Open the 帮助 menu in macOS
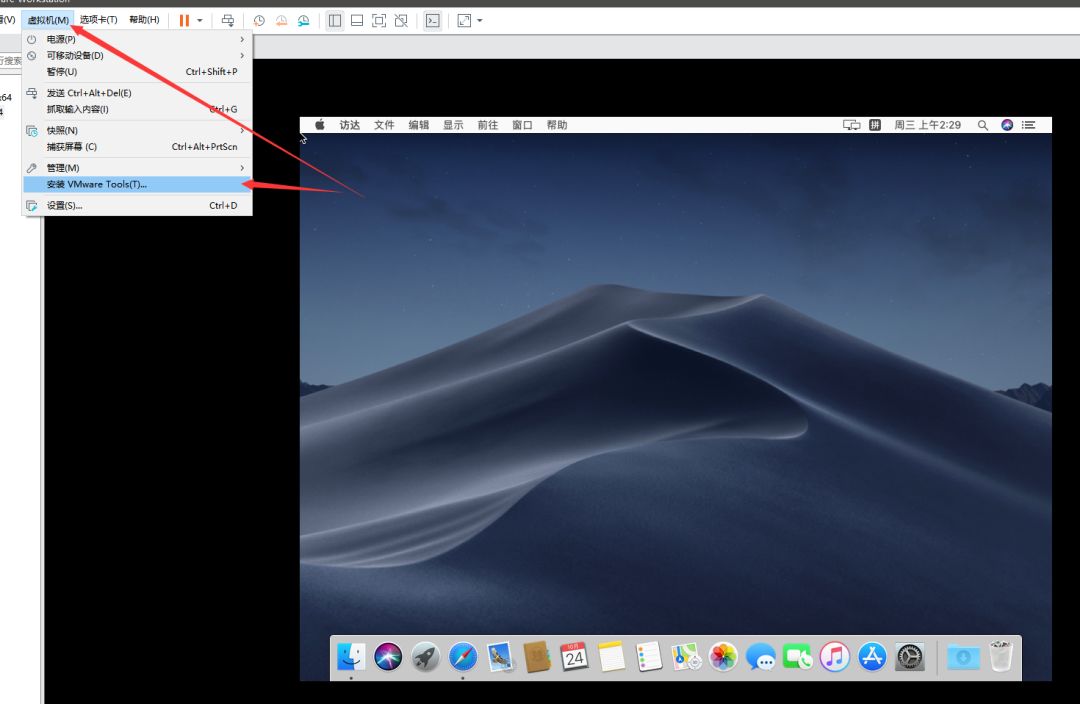1080x704 pixels. 557,125
